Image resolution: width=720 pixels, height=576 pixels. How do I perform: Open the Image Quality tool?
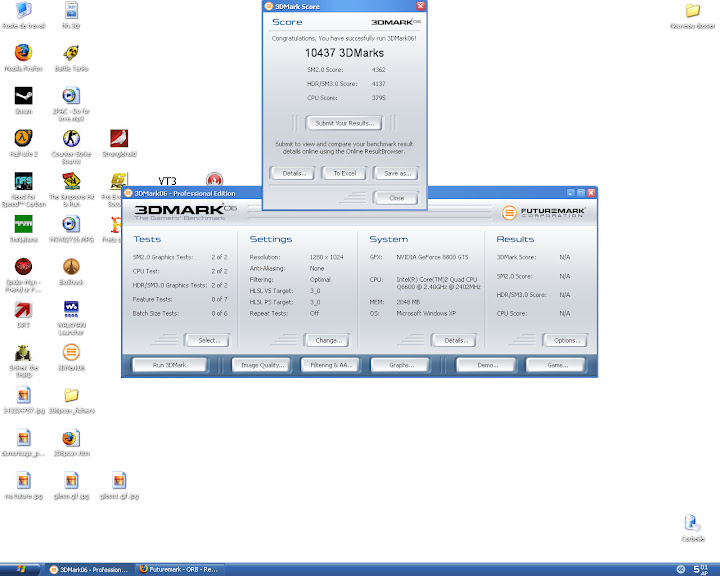261,365
